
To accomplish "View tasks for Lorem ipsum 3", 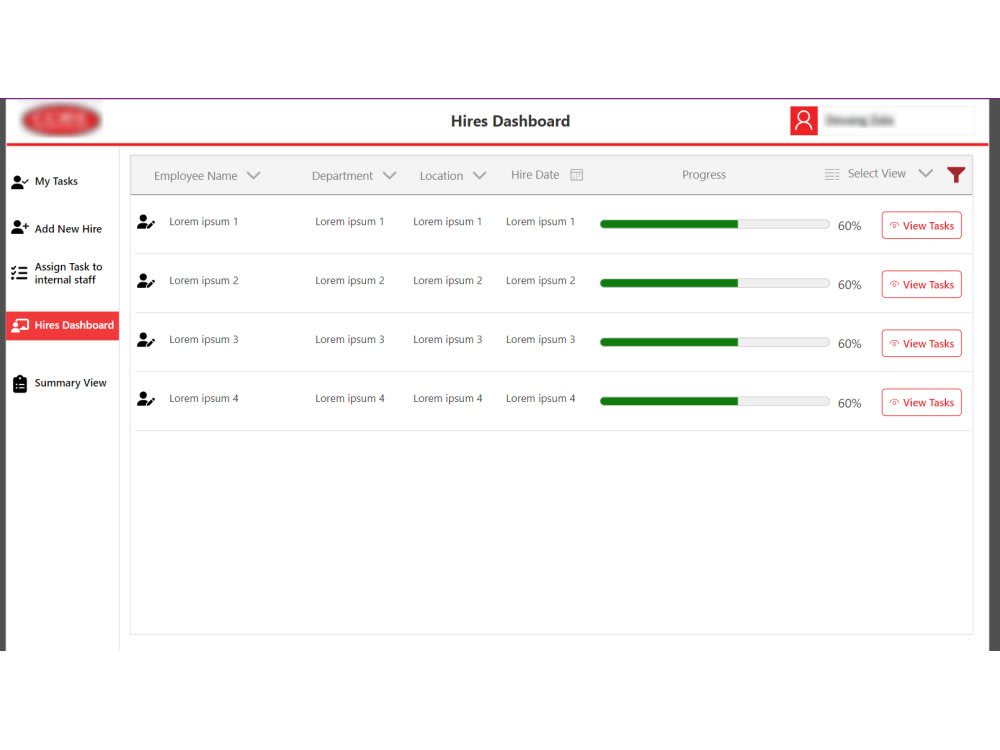I will click(922, 343).
